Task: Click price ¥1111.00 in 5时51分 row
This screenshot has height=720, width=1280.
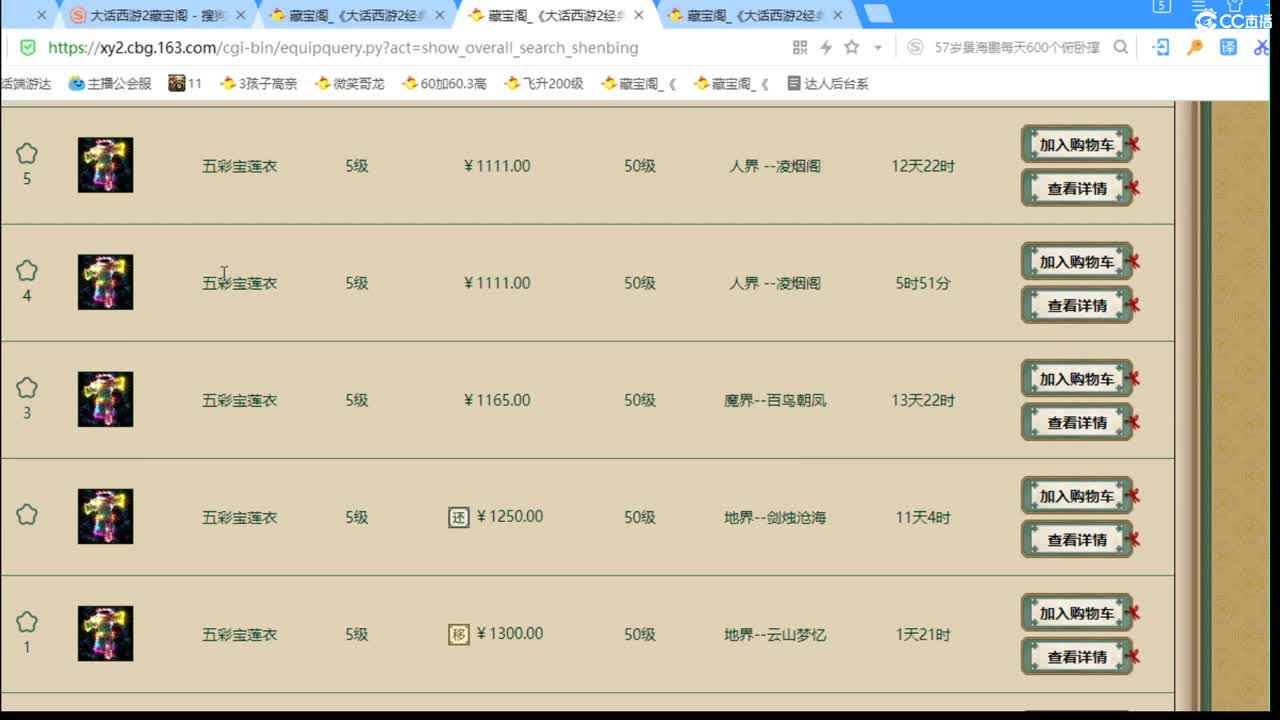Action: tap(497, 283)
